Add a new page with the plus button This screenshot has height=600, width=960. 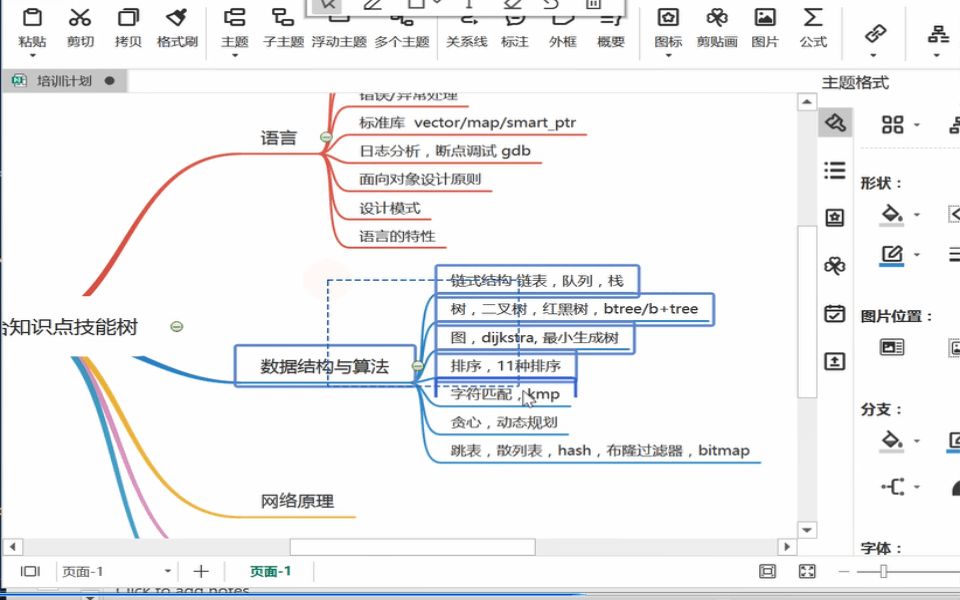[x=200, y=570]
